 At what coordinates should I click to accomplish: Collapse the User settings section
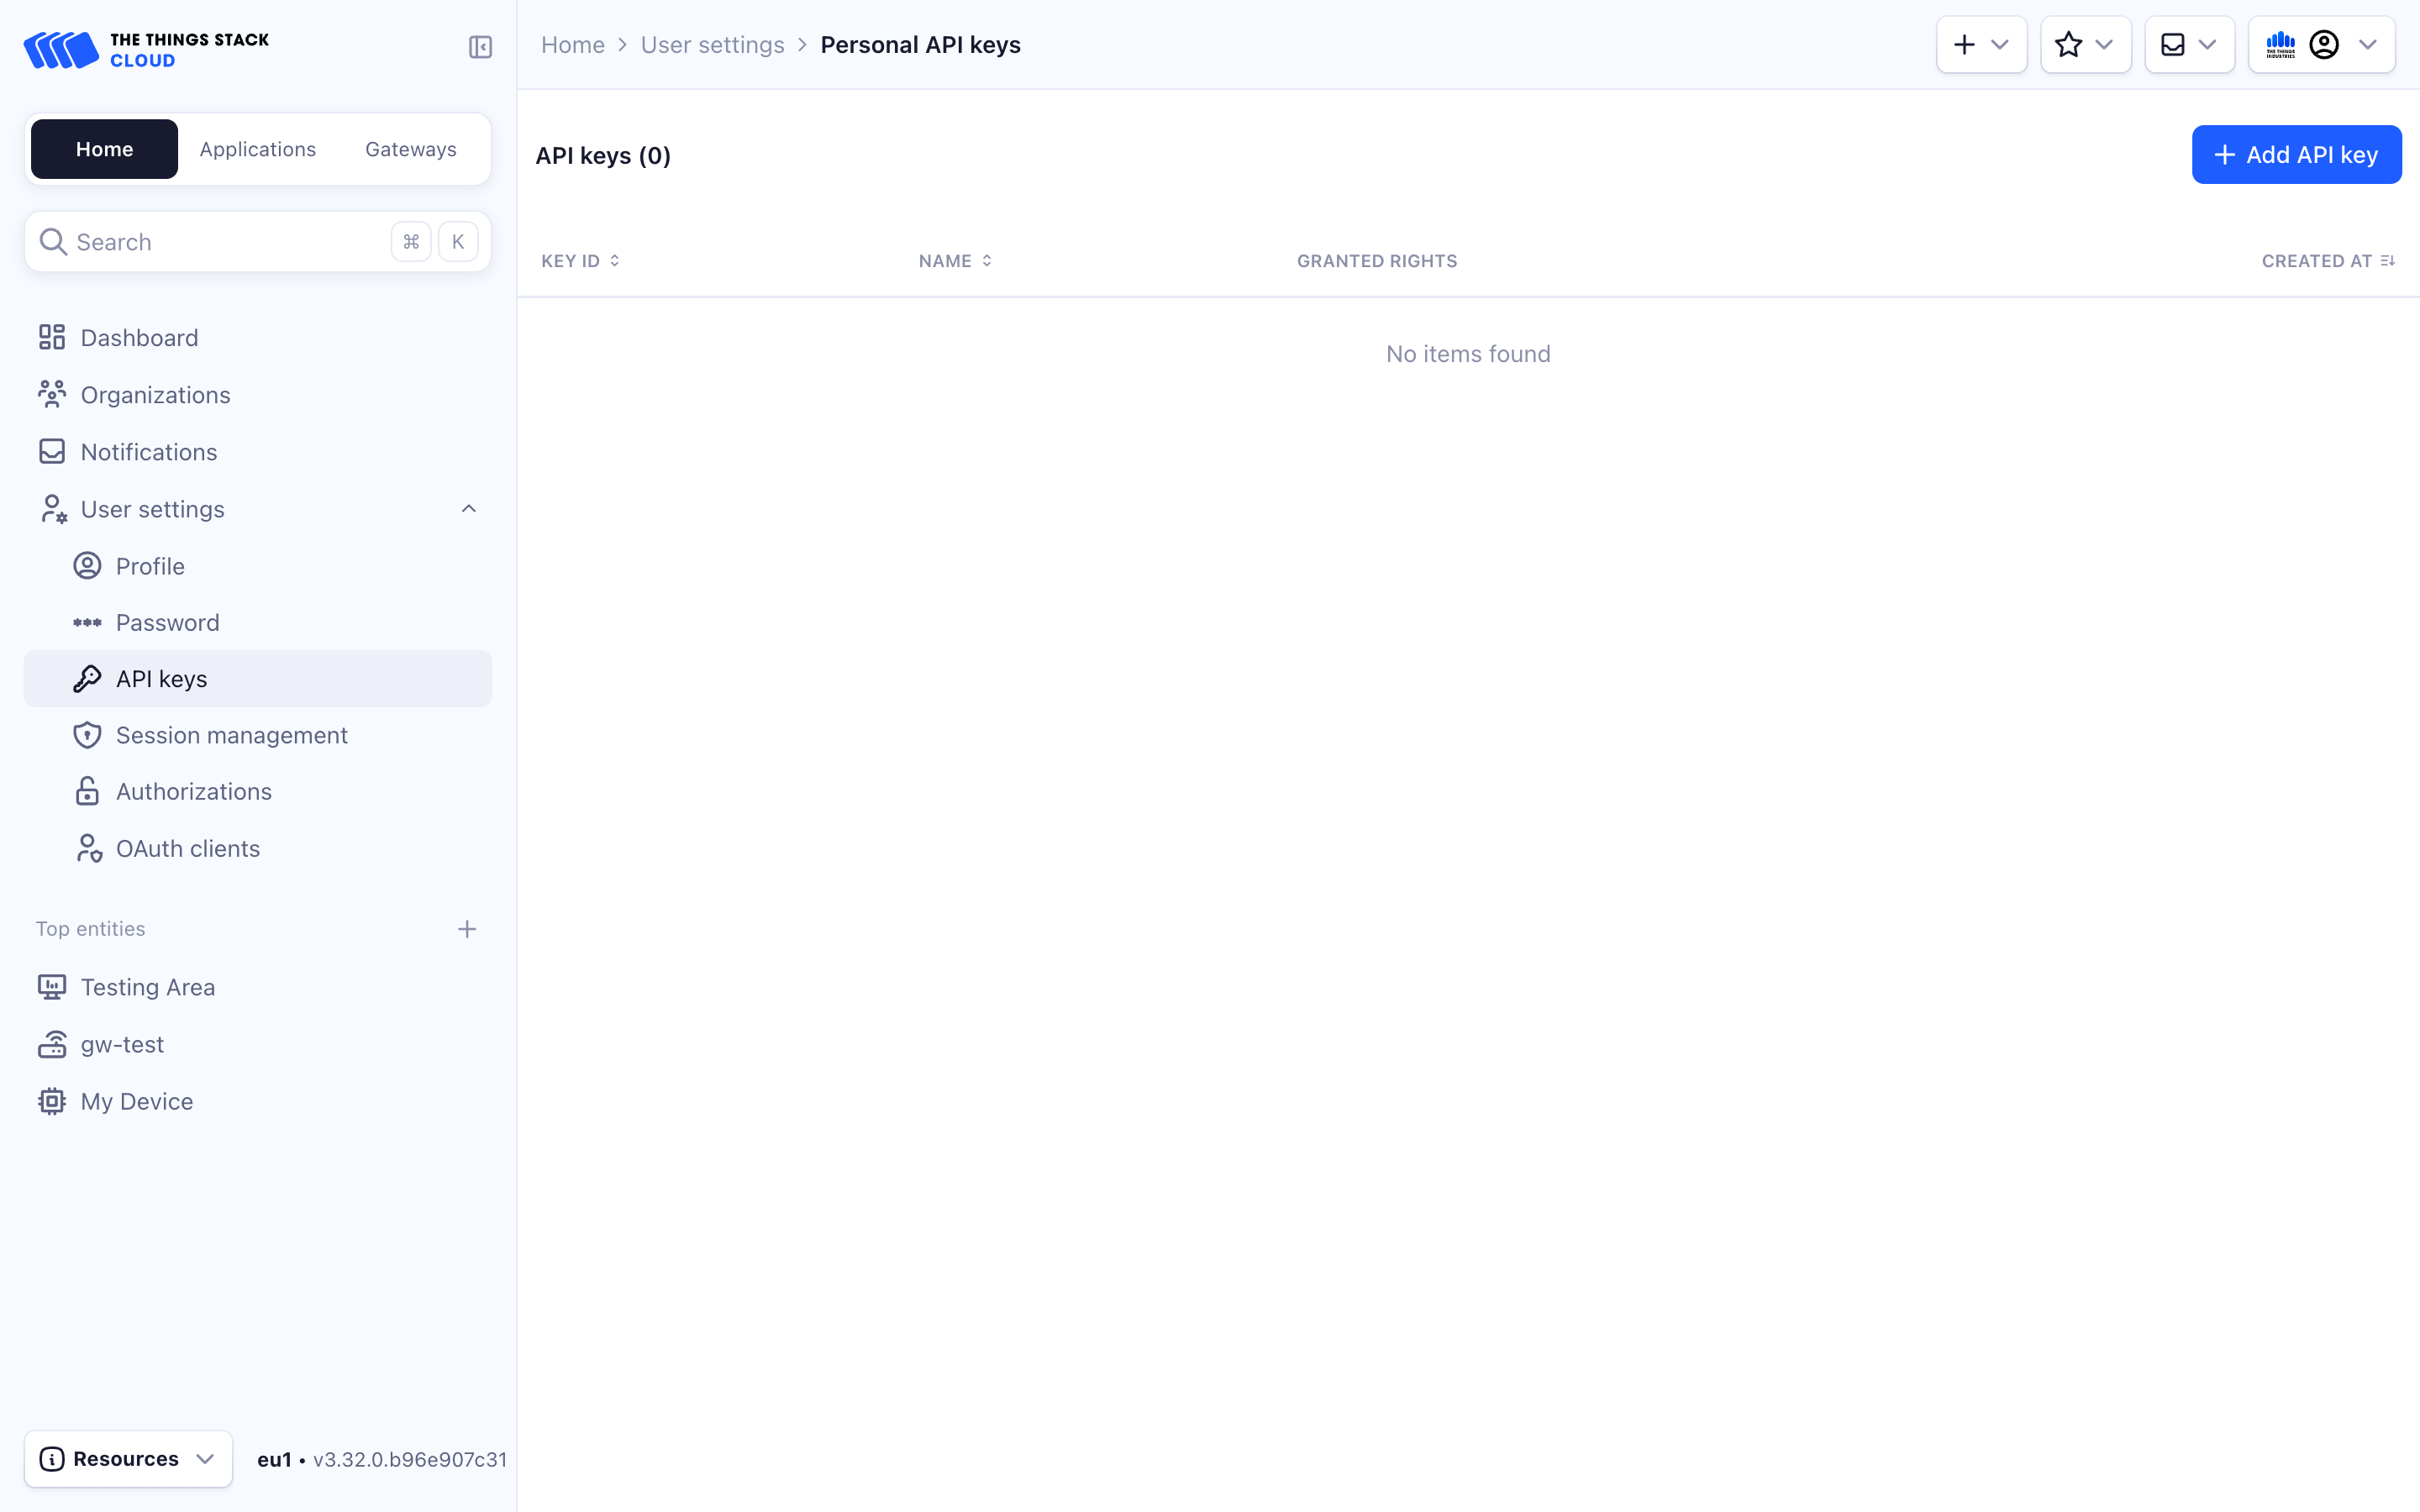(x=468, y=509)
